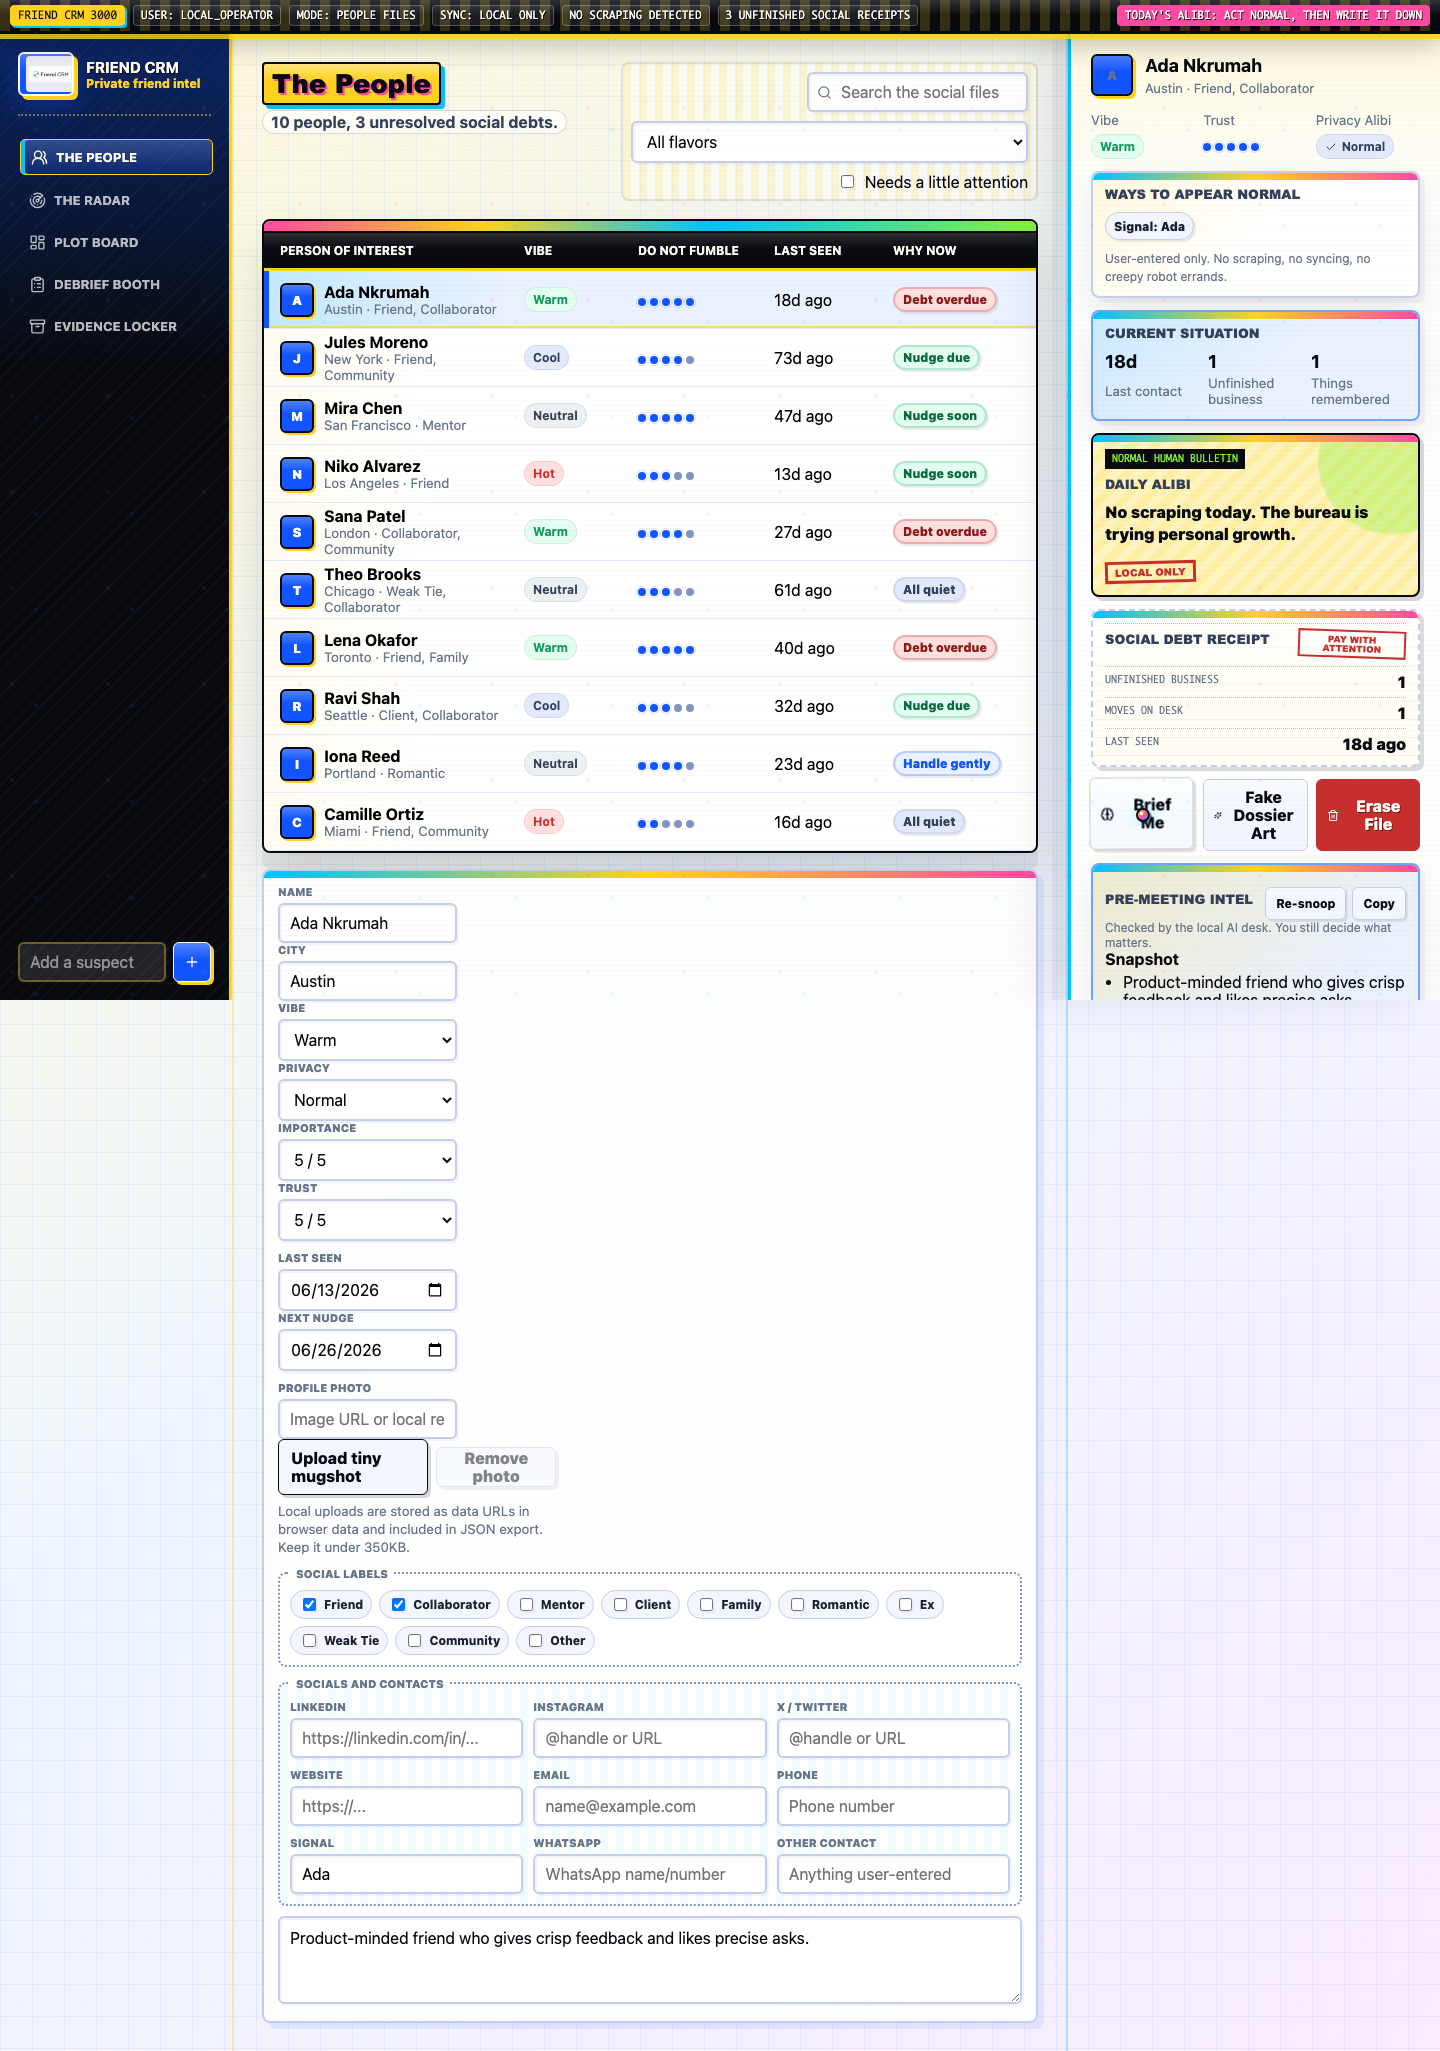
Task: Click the plus icon to add suspect
Action: pos(192,962)
